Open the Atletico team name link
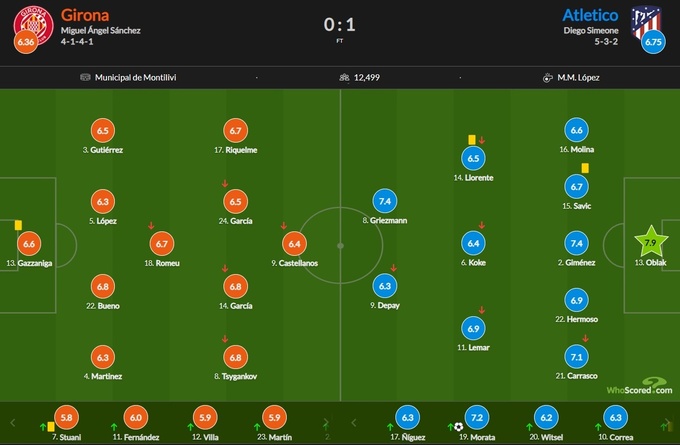Viewport: 680px width, 445px height. 590,15
